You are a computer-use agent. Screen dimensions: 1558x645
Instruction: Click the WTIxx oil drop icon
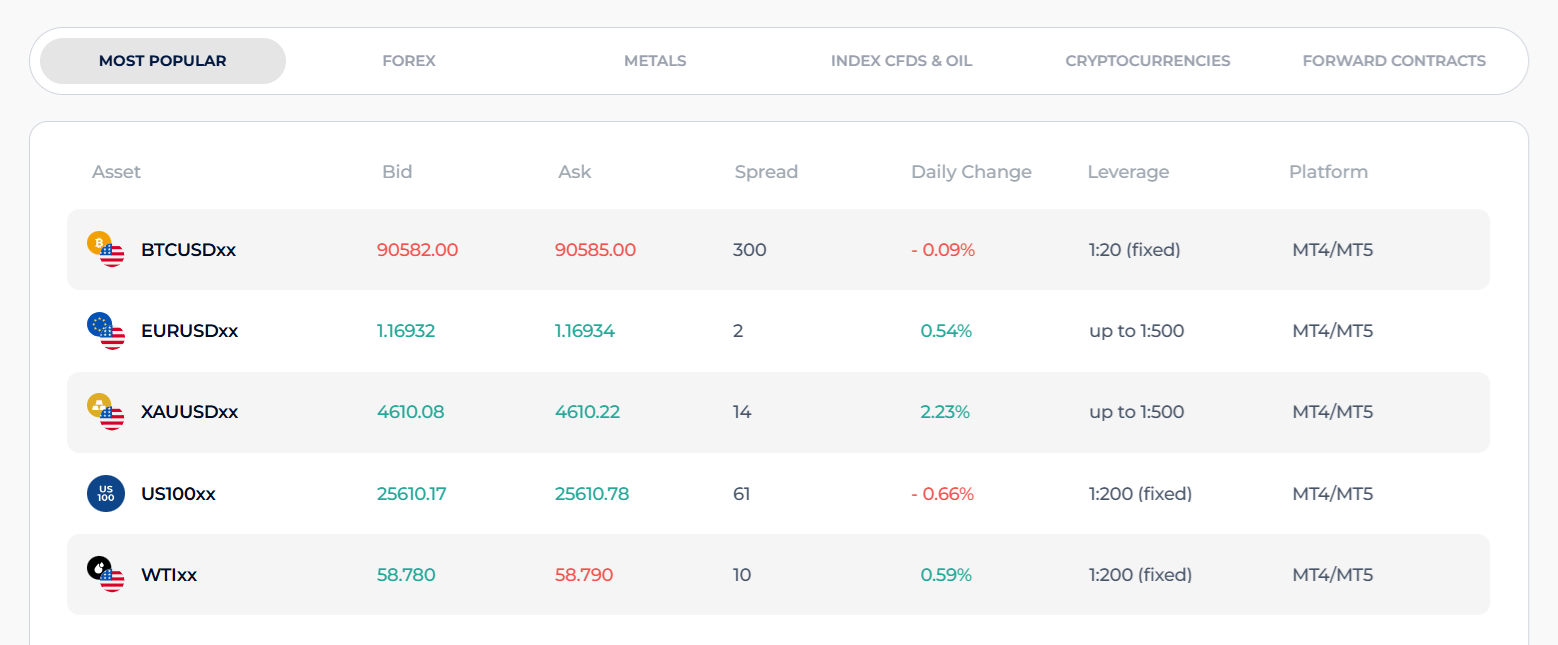(x=105, y=575)
